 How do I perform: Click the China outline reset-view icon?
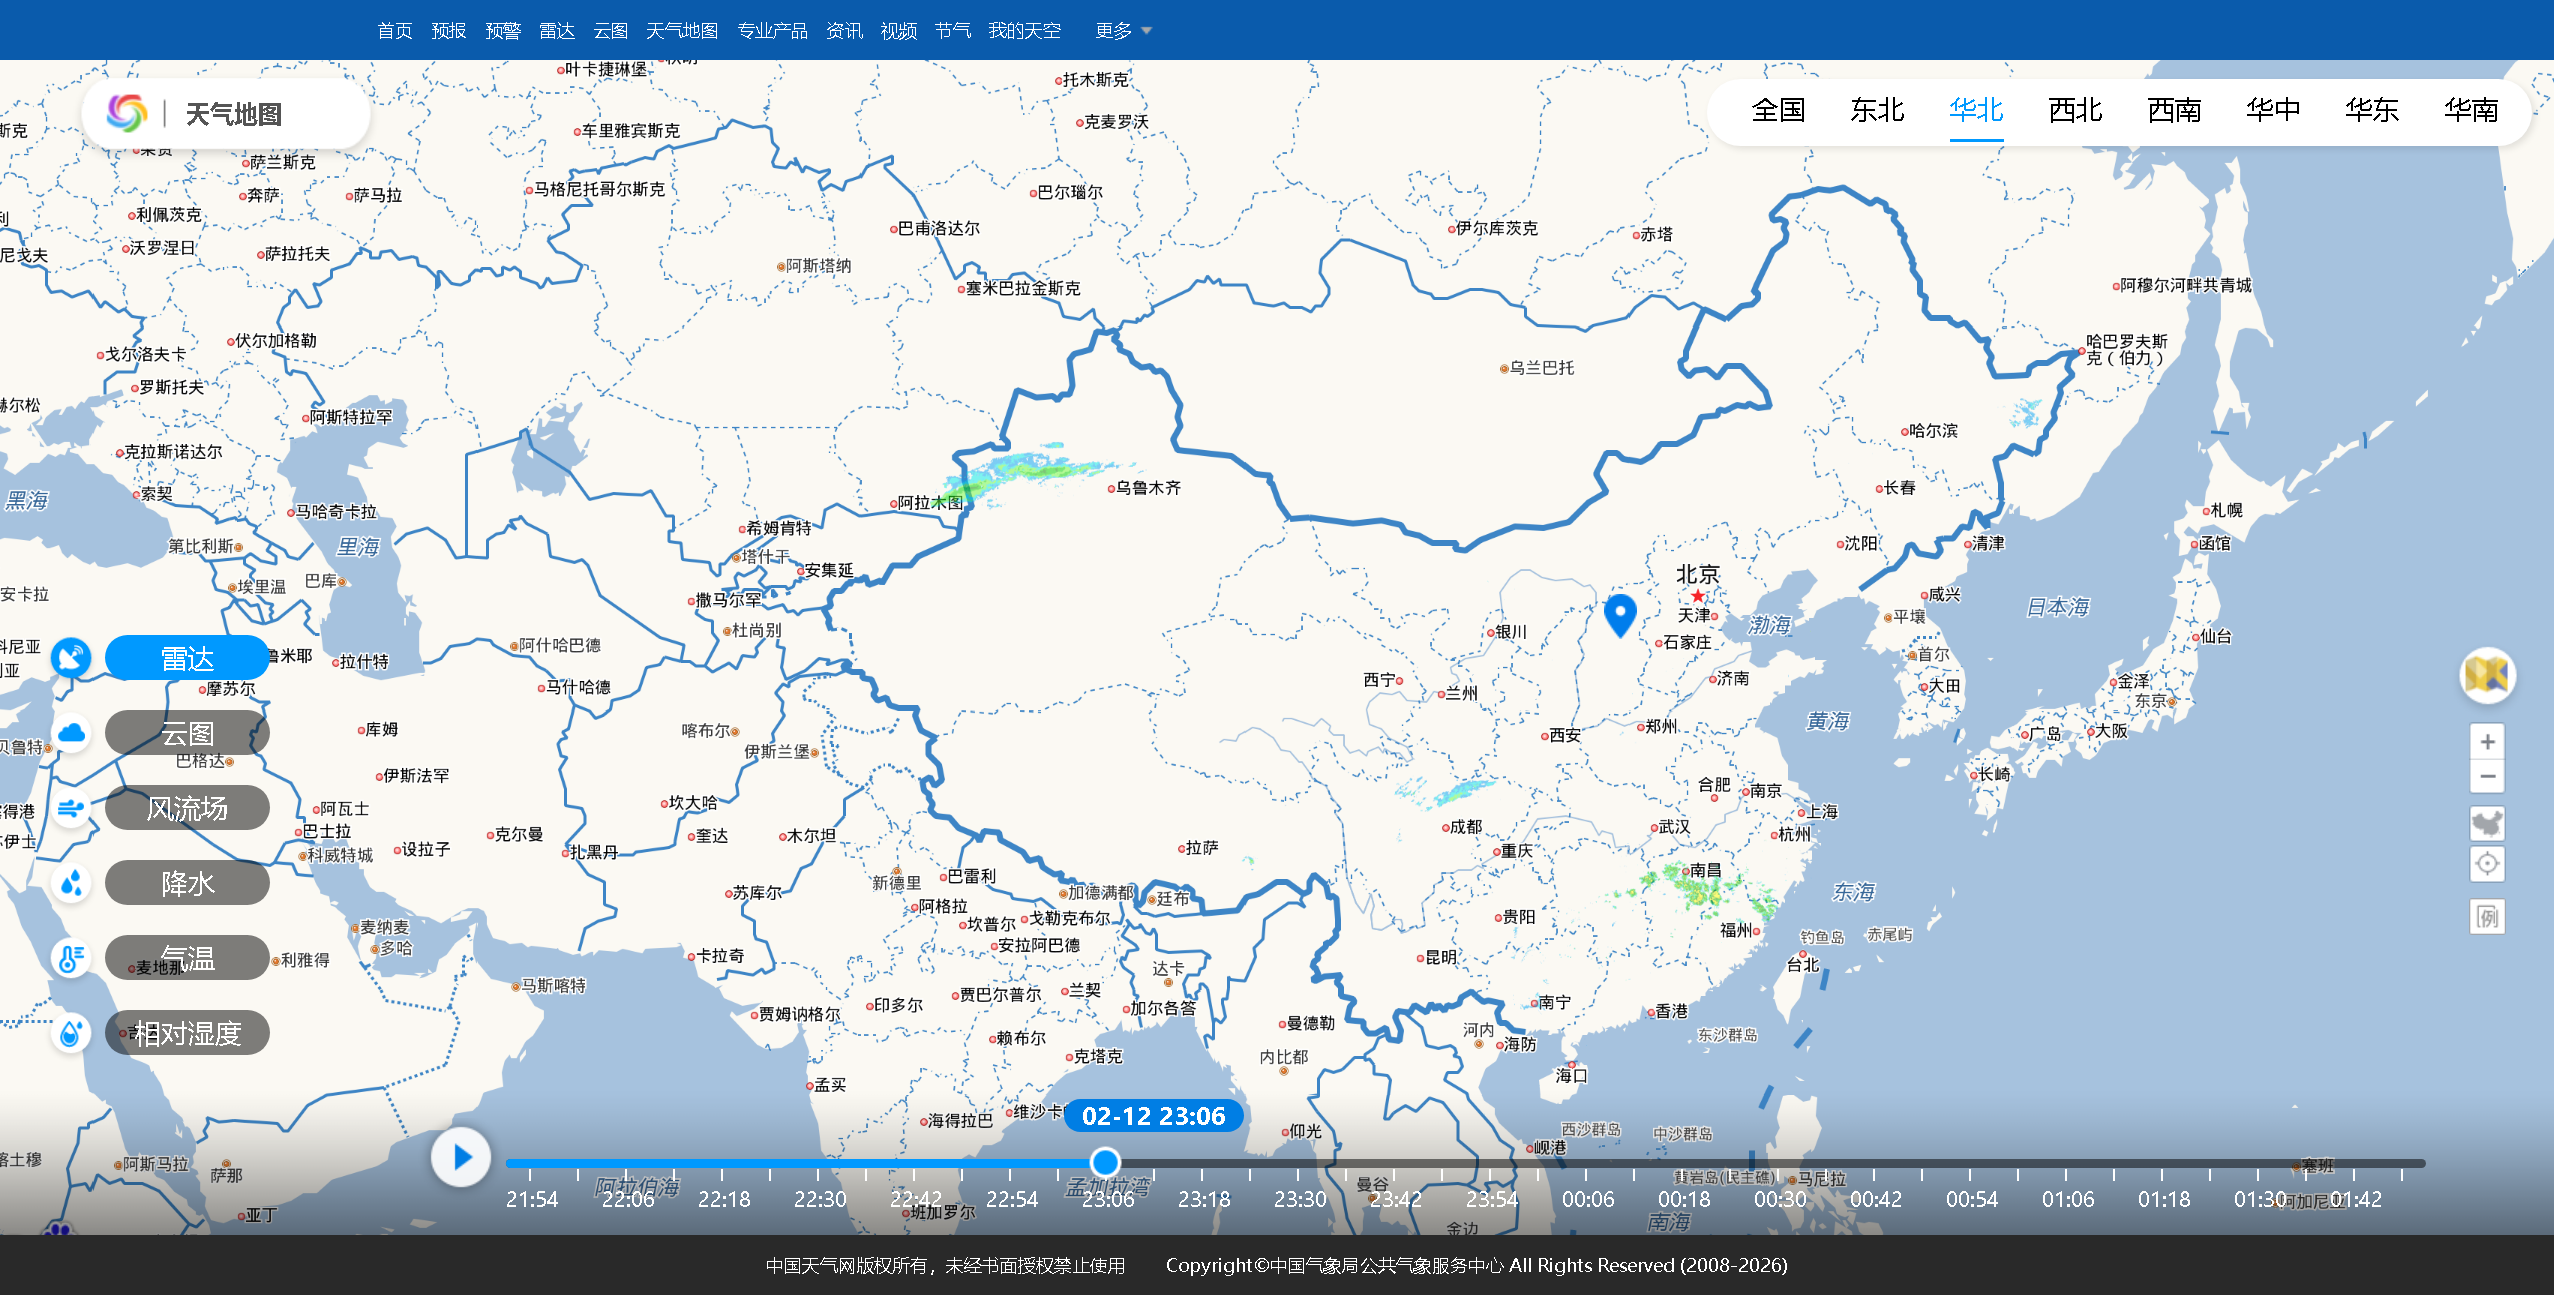2487,823
